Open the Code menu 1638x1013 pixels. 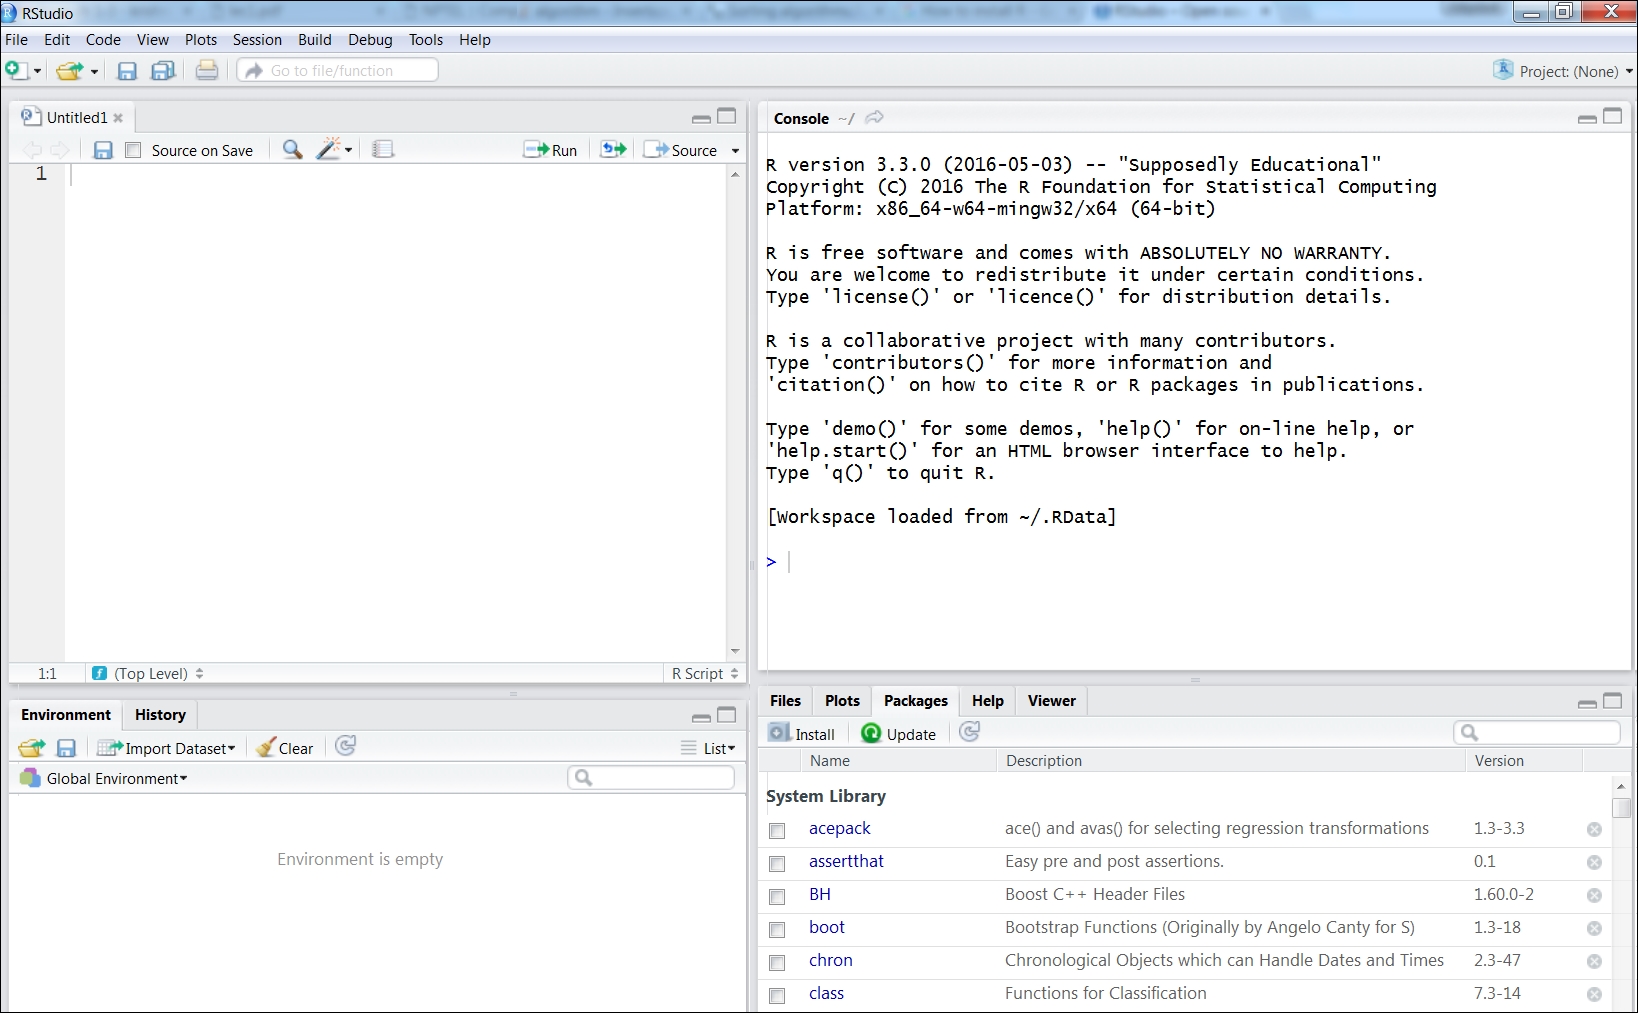103,40
